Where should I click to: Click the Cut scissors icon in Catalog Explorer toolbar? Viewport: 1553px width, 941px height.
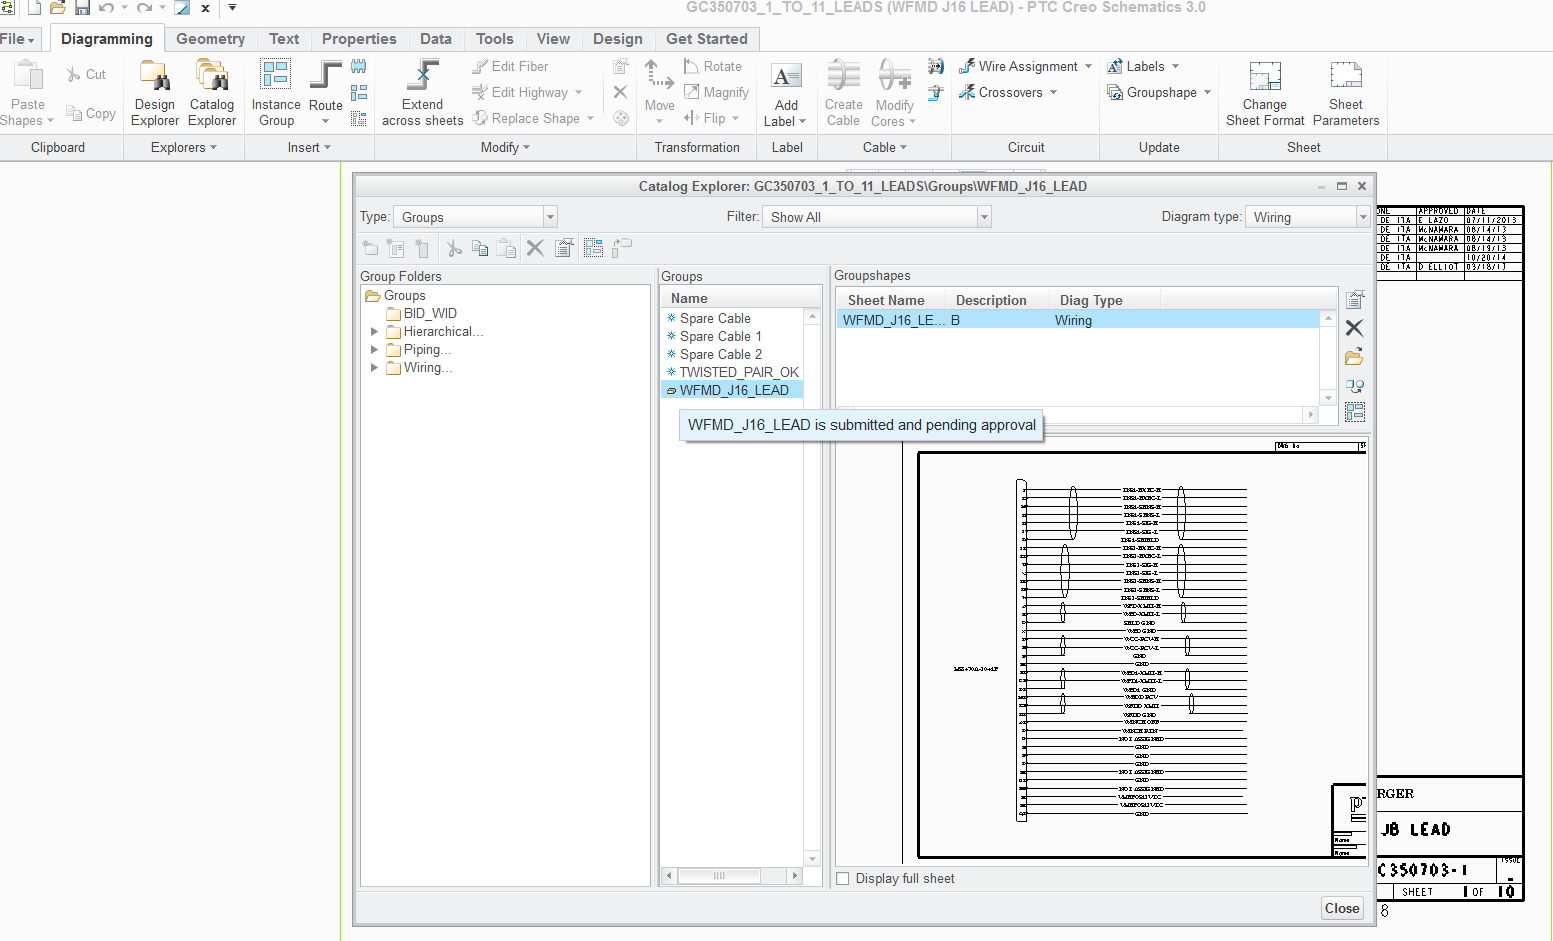(454, 248)
